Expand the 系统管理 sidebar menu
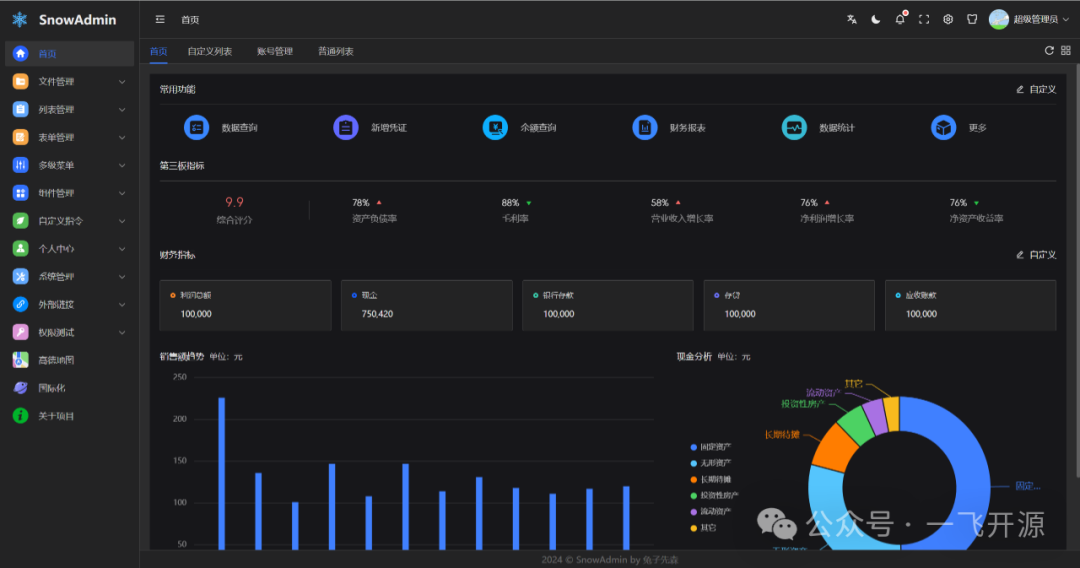This screenshot has height=568, width=1080. 68,277
